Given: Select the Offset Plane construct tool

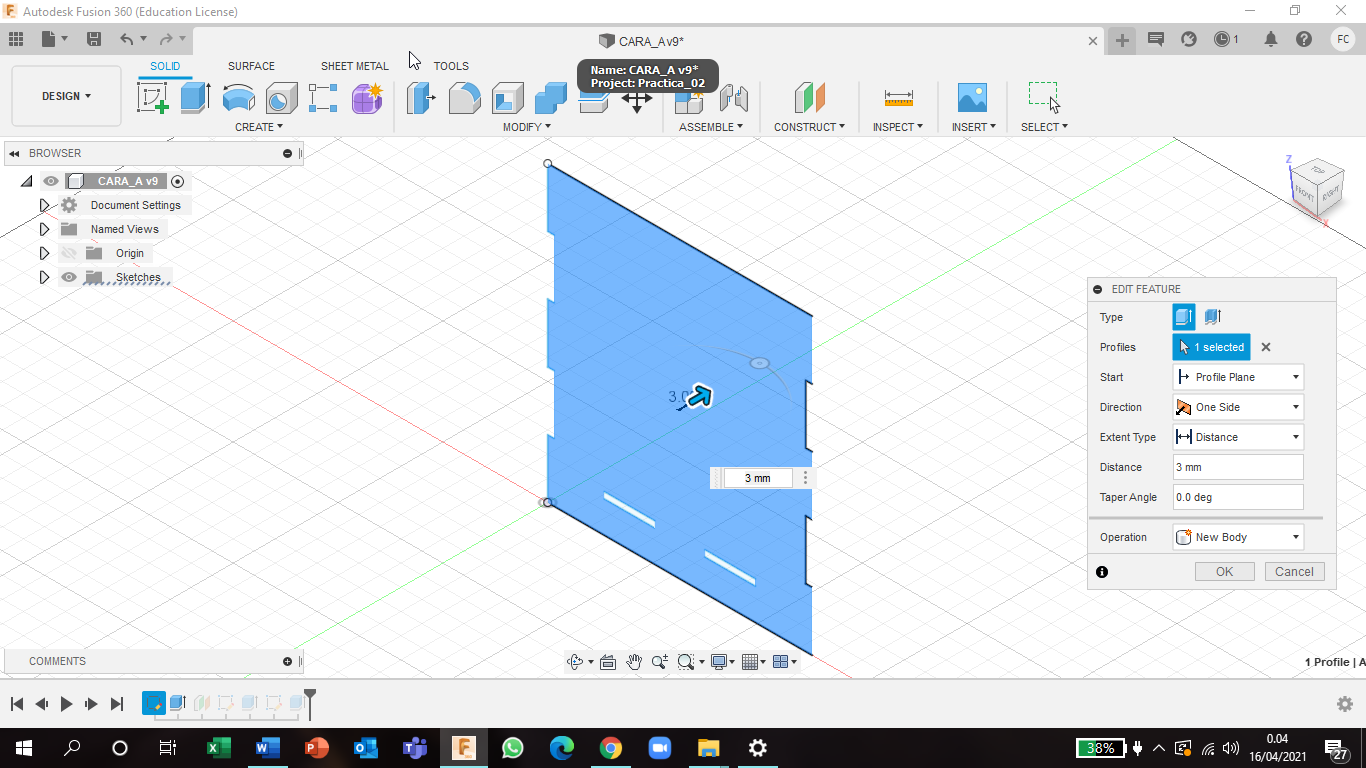Looking at the screenshot, I should pyautogui.click(x=809, y=98).
